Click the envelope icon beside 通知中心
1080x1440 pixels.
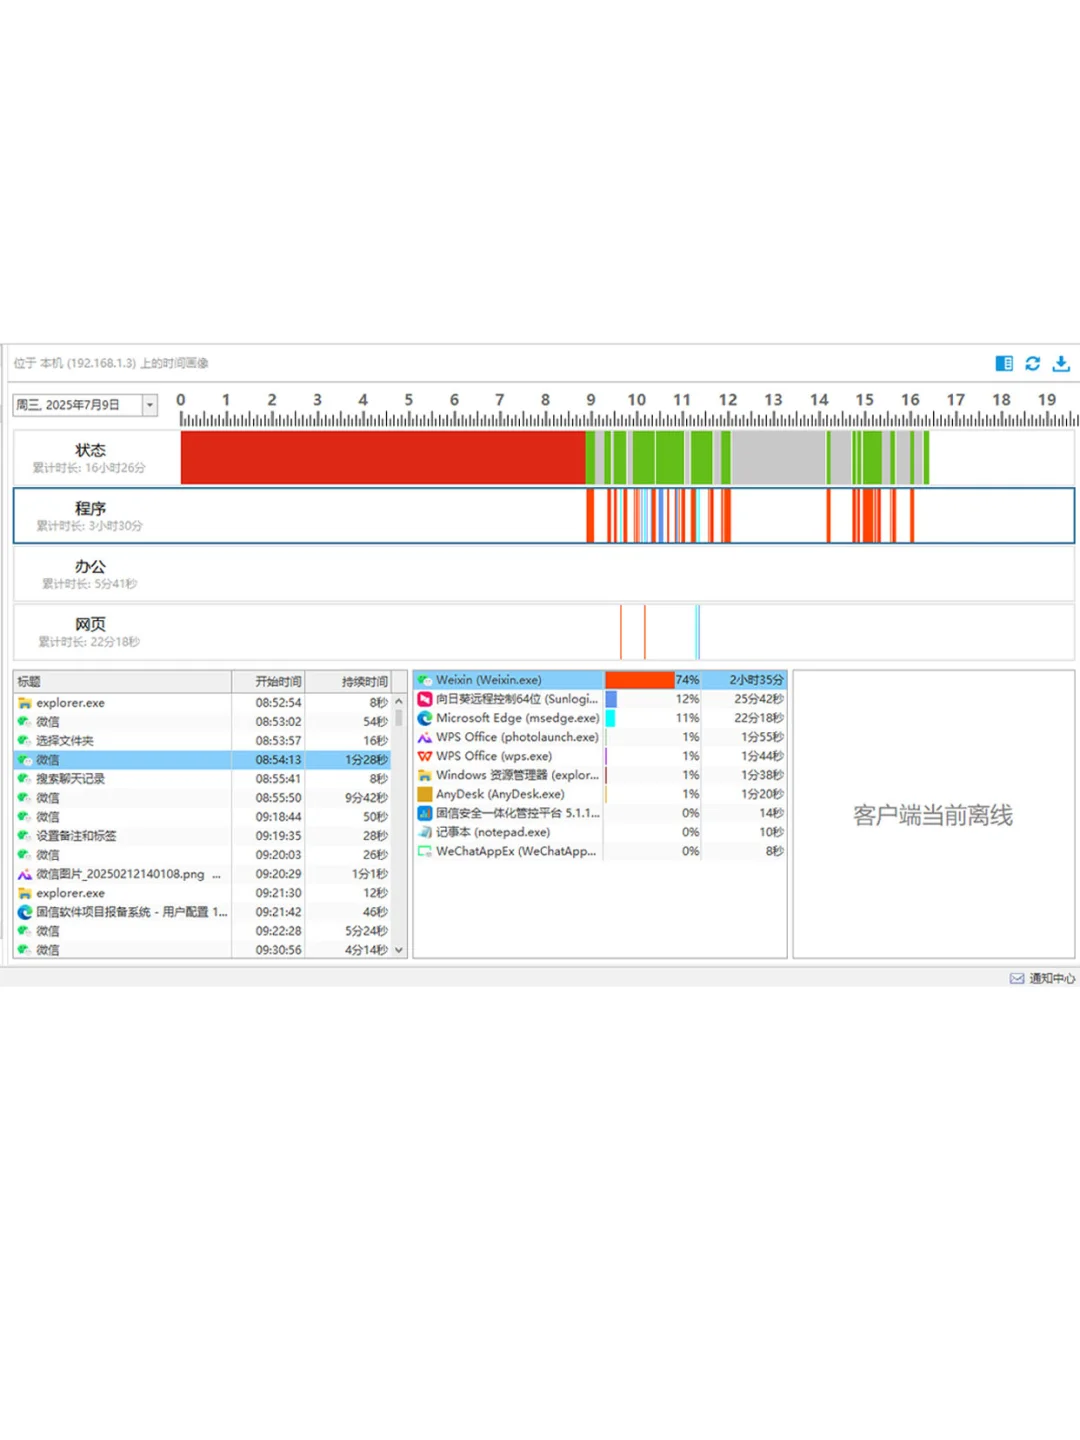coord(1017,978)
